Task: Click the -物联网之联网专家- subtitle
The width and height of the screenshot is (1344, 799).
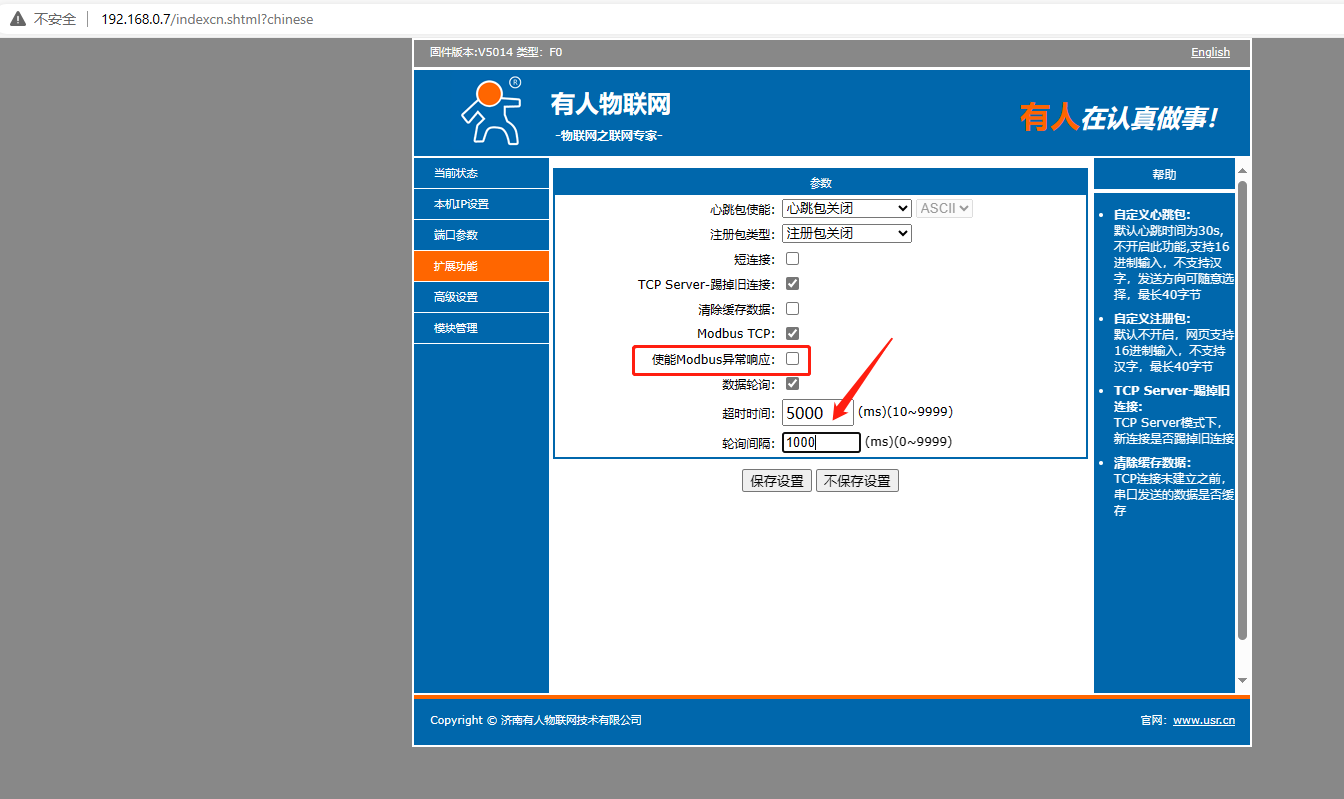Action: tap(608, 135)
